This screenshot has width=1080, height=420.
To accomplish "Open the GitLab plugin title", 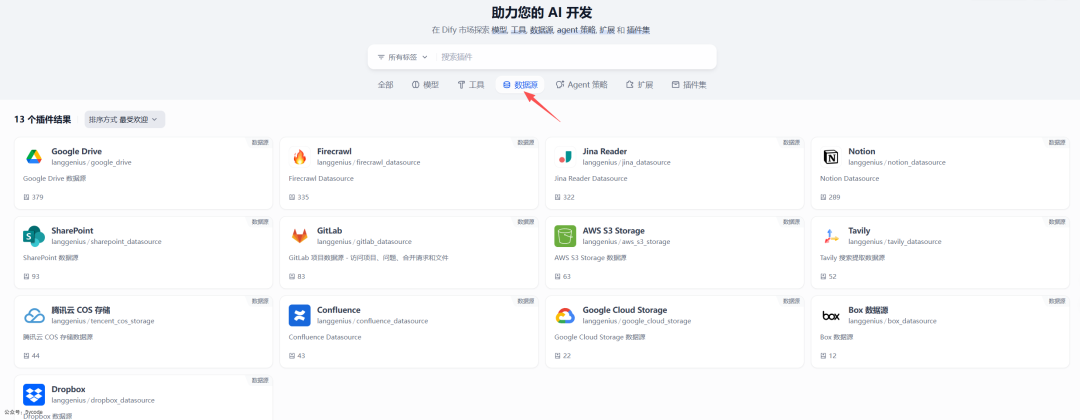I will point(329,231).
